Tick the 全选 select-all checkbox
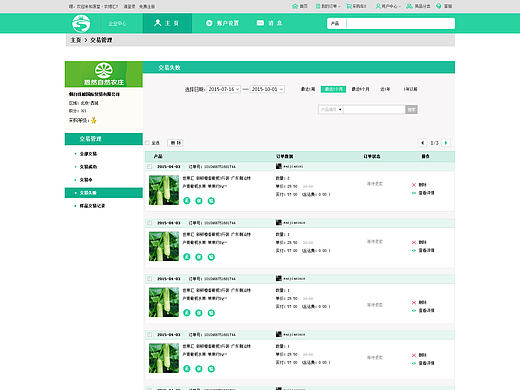520x390 pixels. pyautogui.click(x=147, y=143)
